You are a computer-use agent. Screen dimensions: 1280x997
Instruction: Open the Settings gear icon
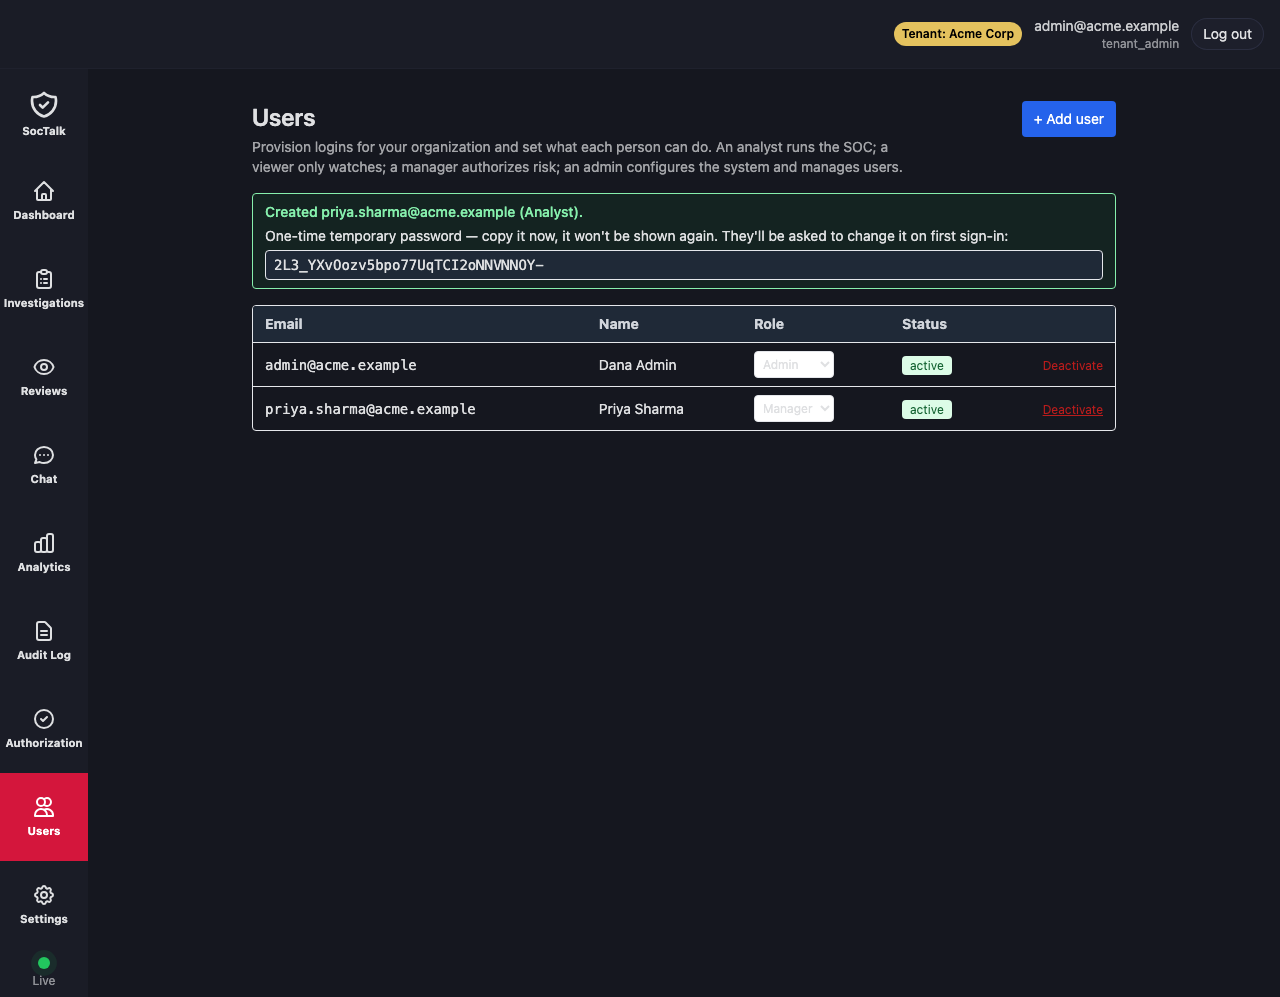pyautogui.click(x=44, y=895)
